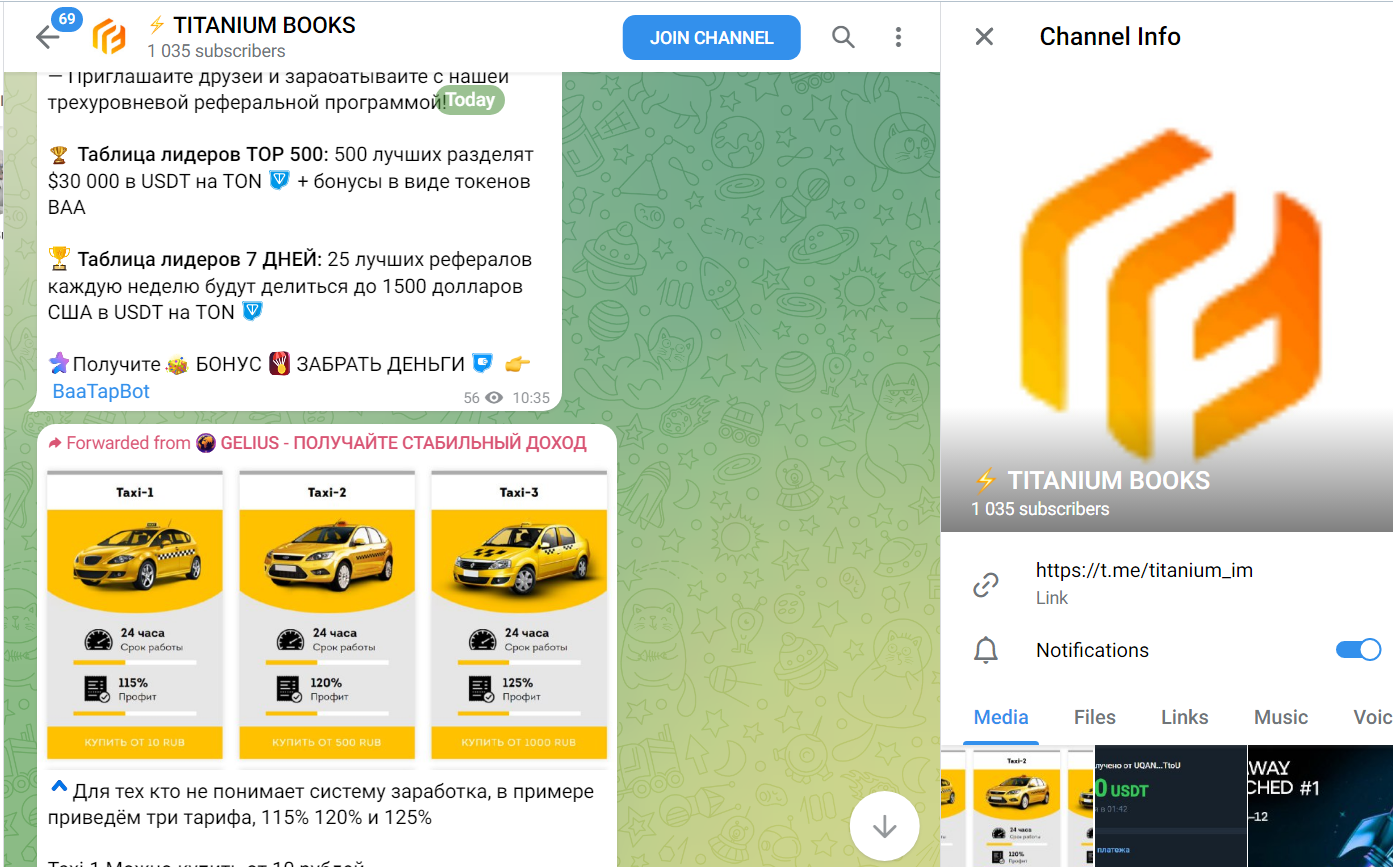1393x867 pixels.
Task: Click the 'КУПИТЬ ОТ 1000 RUB' label
Action: [x=519, y=743]
